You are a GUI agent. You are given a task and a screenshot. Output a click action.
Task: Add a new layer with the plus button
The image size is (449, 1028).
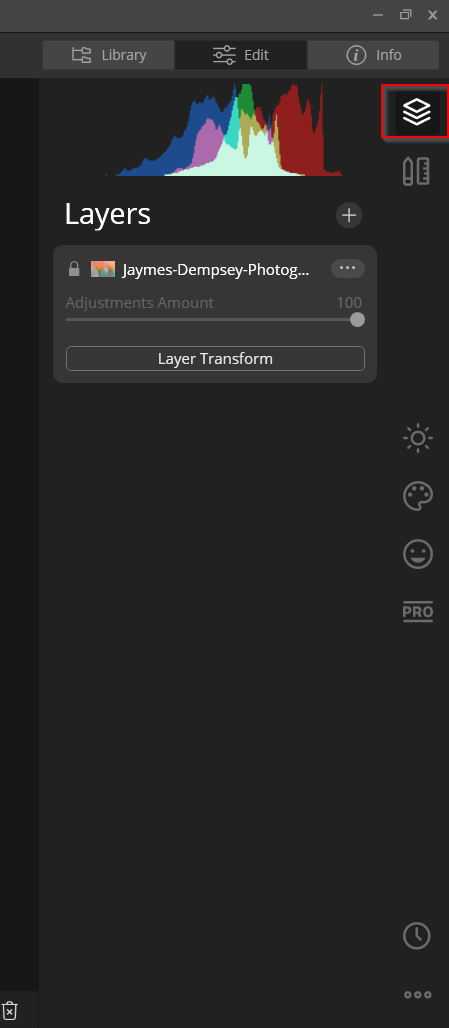[349, 215]
